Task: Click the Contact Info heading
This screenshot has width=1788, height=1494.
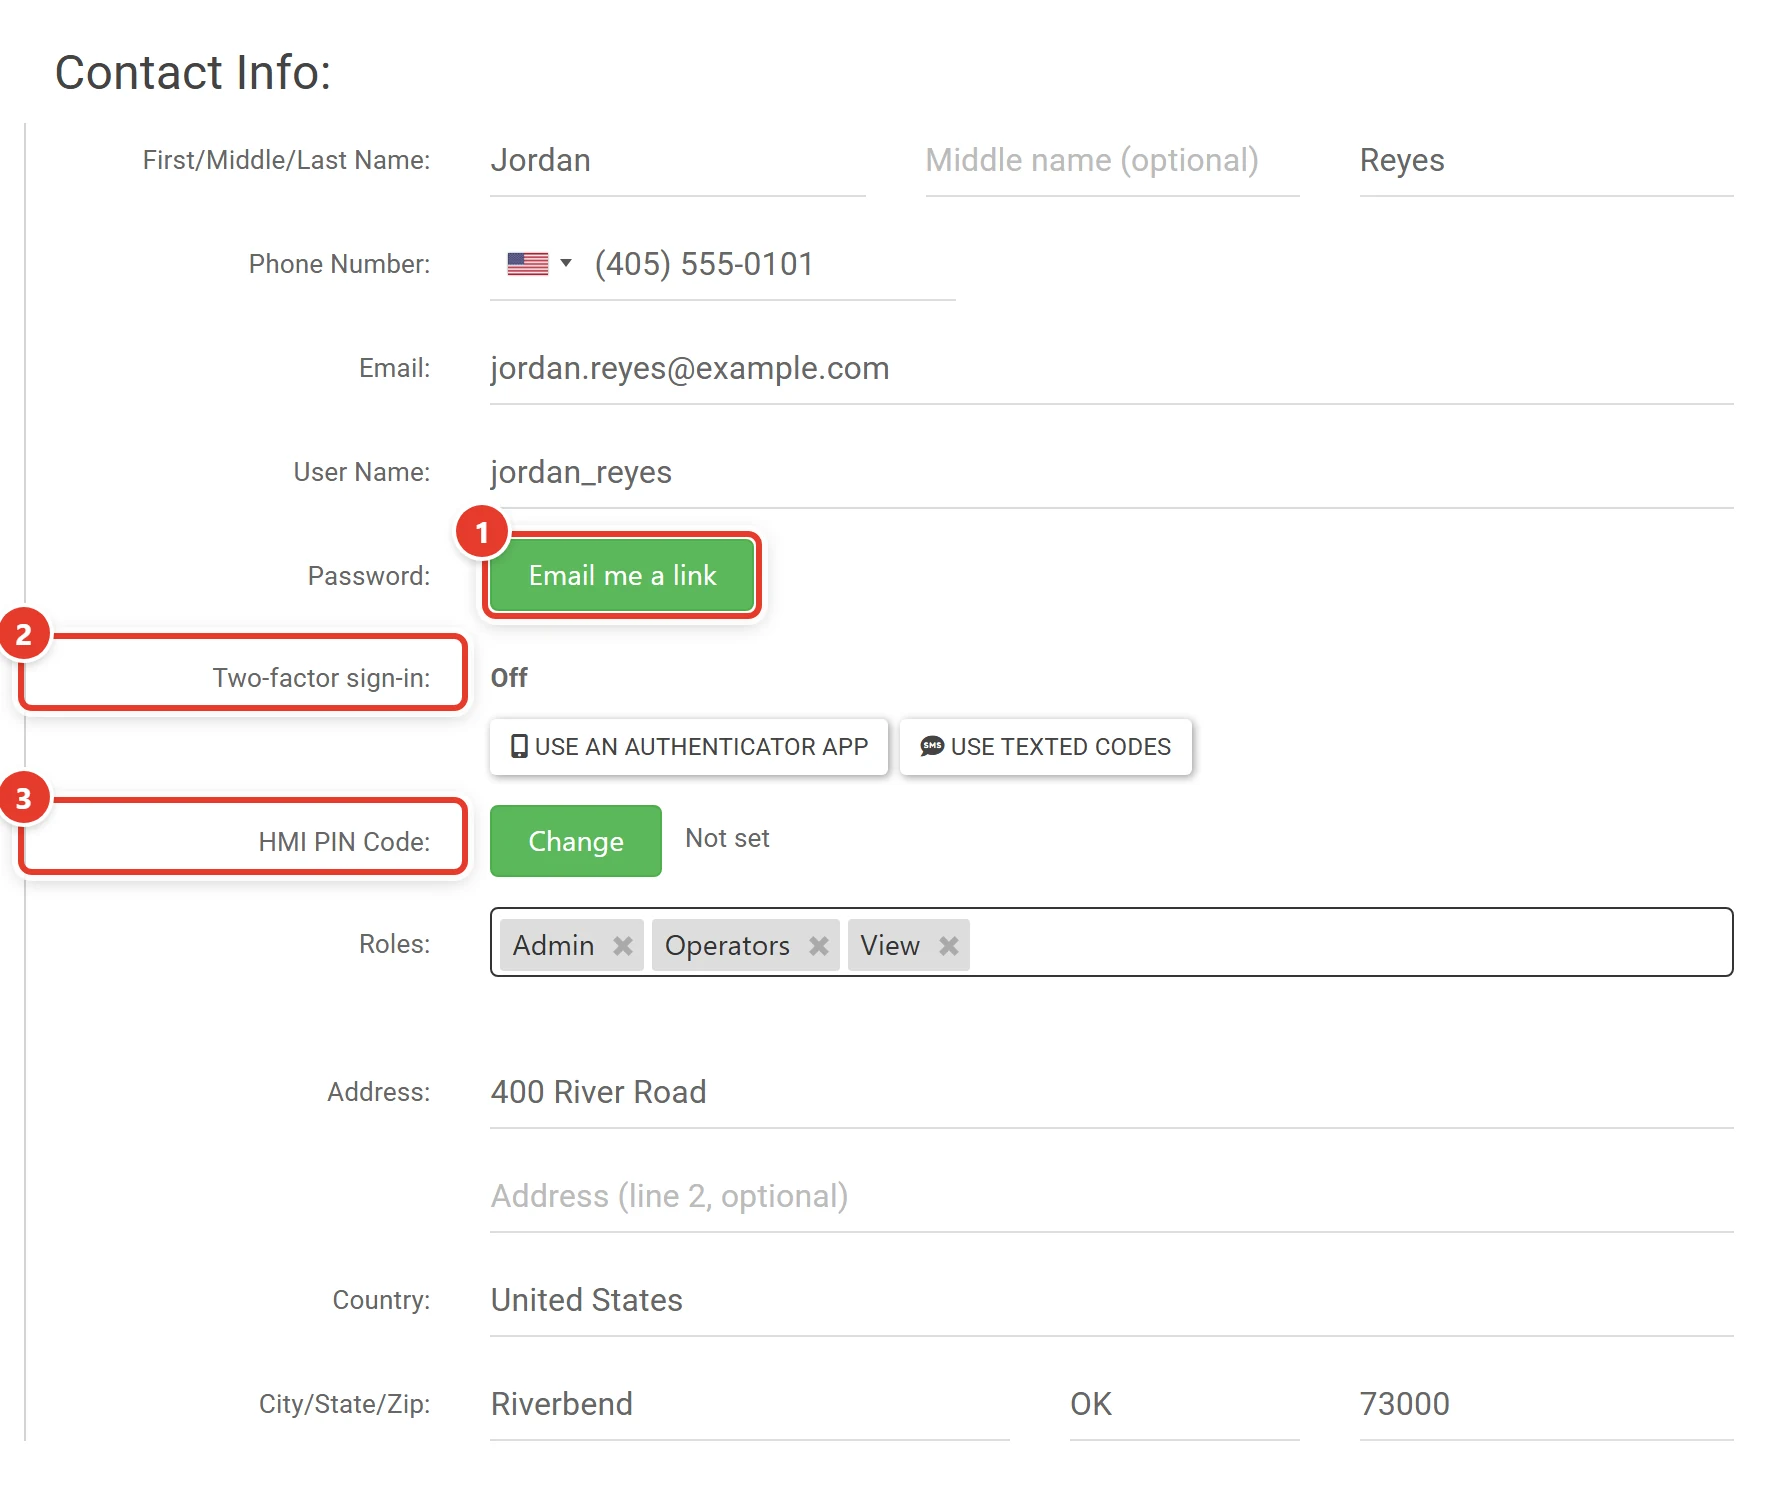Action: tap(193, 73)
